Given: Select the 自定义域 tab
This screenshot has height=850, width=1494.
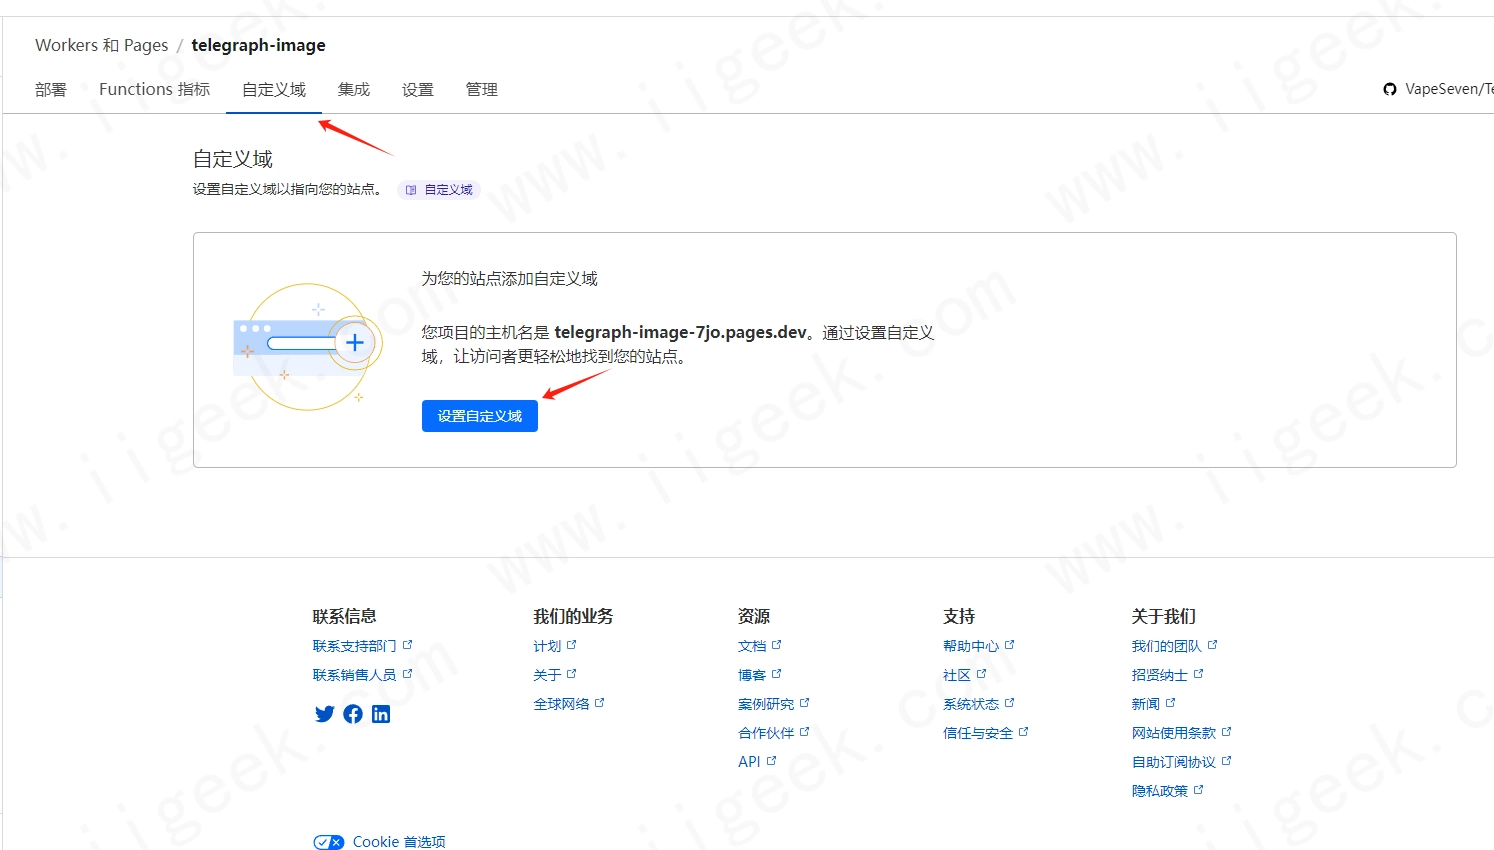Looking at the screenshot, I should point(274,89).
